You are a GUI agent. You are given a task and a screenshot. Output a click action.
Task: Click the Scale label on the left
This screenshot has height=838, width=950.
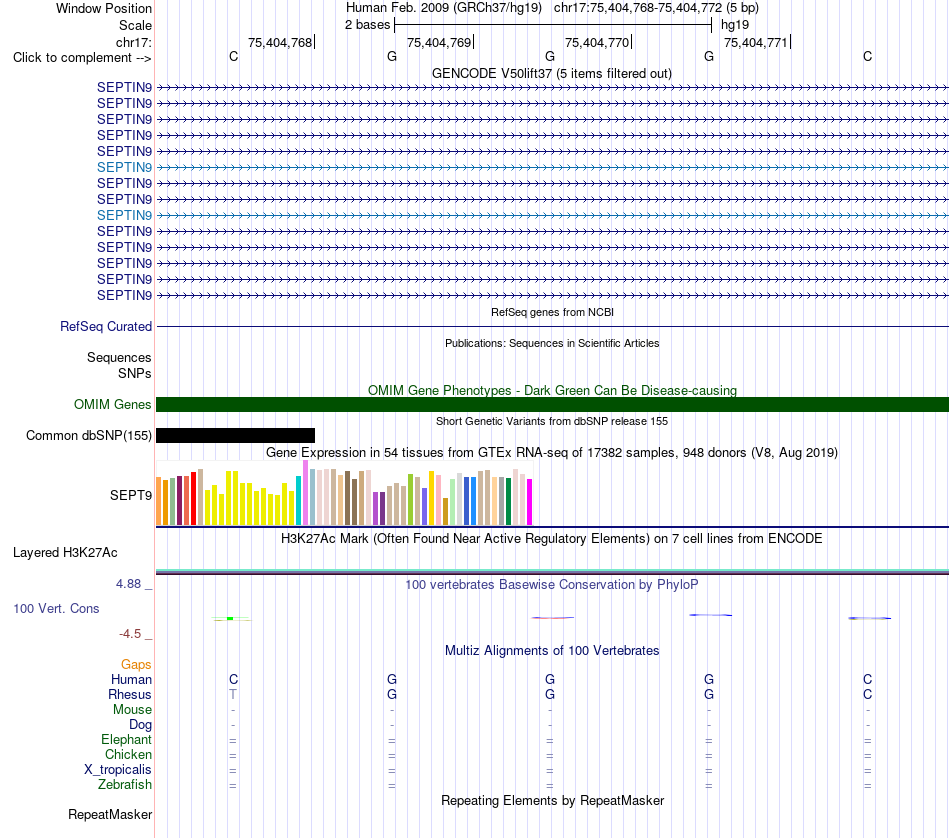[x=135, y=25]
